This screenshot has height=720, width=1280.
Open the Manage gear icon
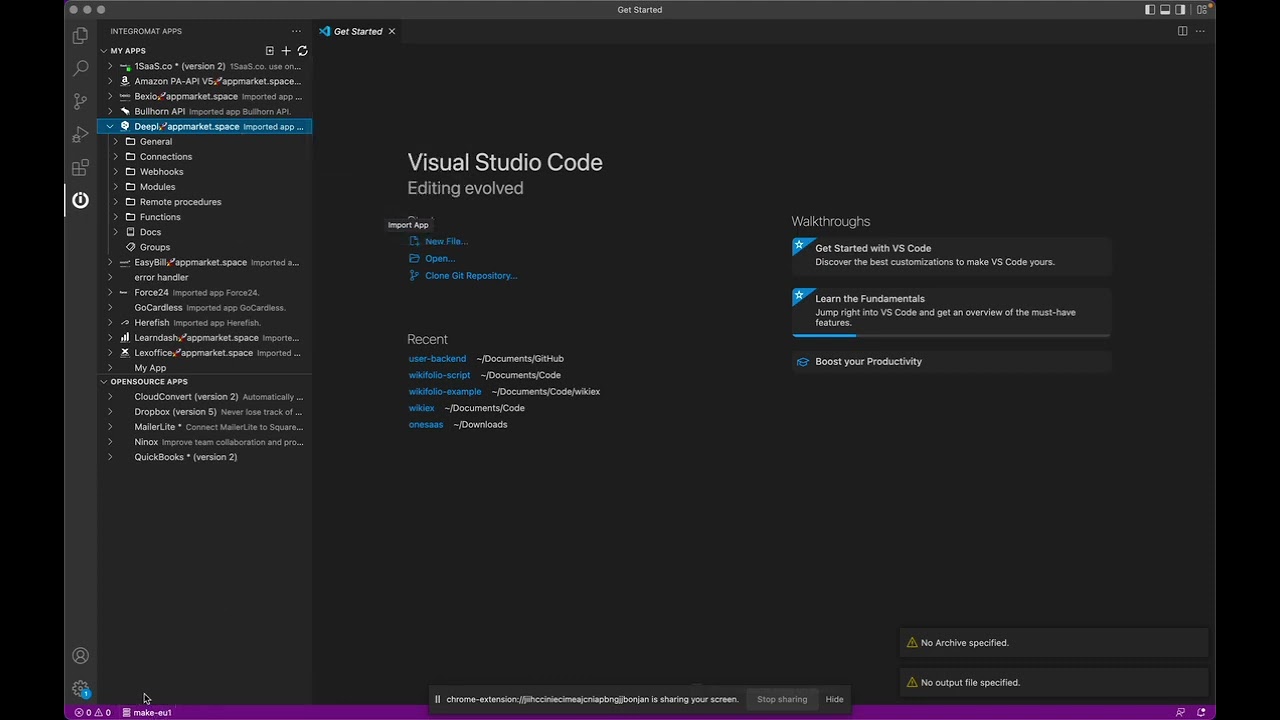click(x=80, y=689)
